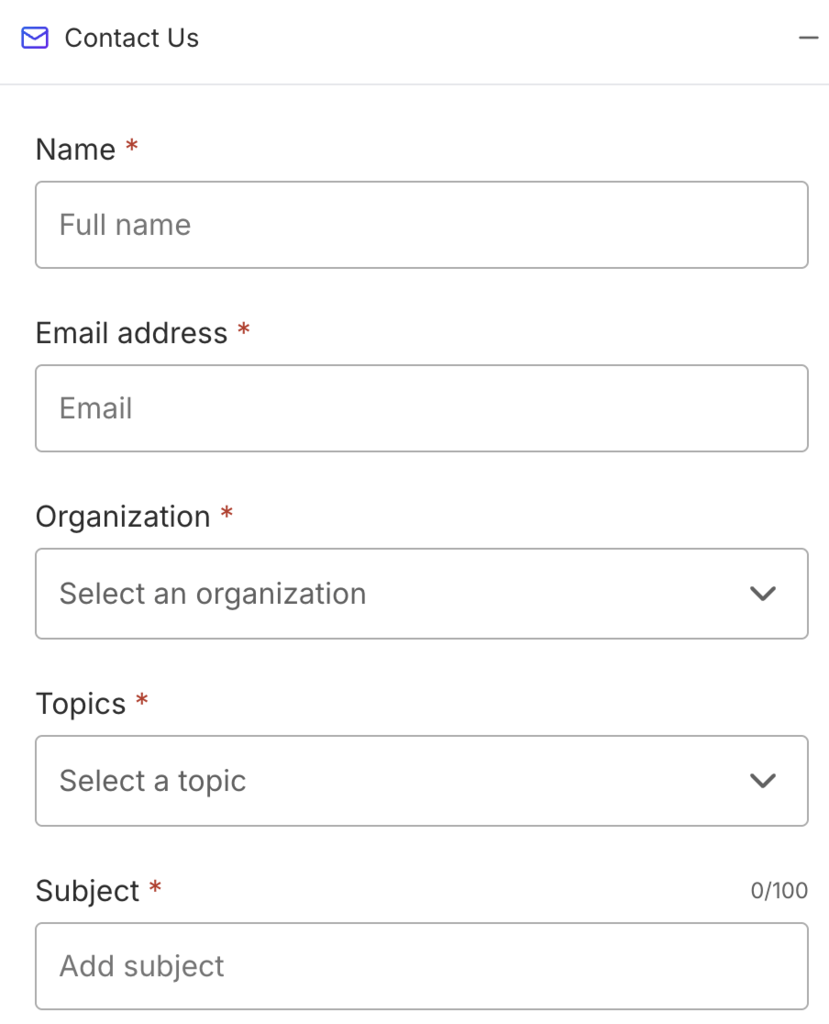Click the Organization field label
The width and height of the screenshot is (829, 1024).
(122, 517)
